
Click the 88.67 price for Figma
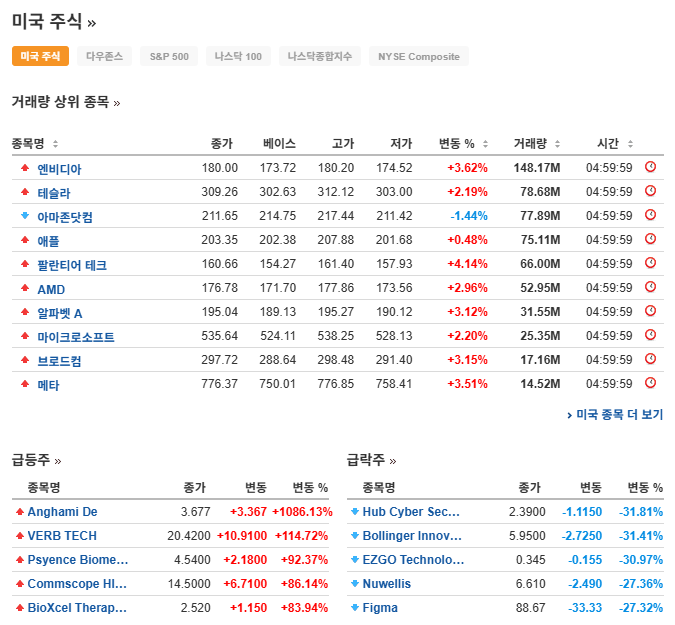click(530, 608)
